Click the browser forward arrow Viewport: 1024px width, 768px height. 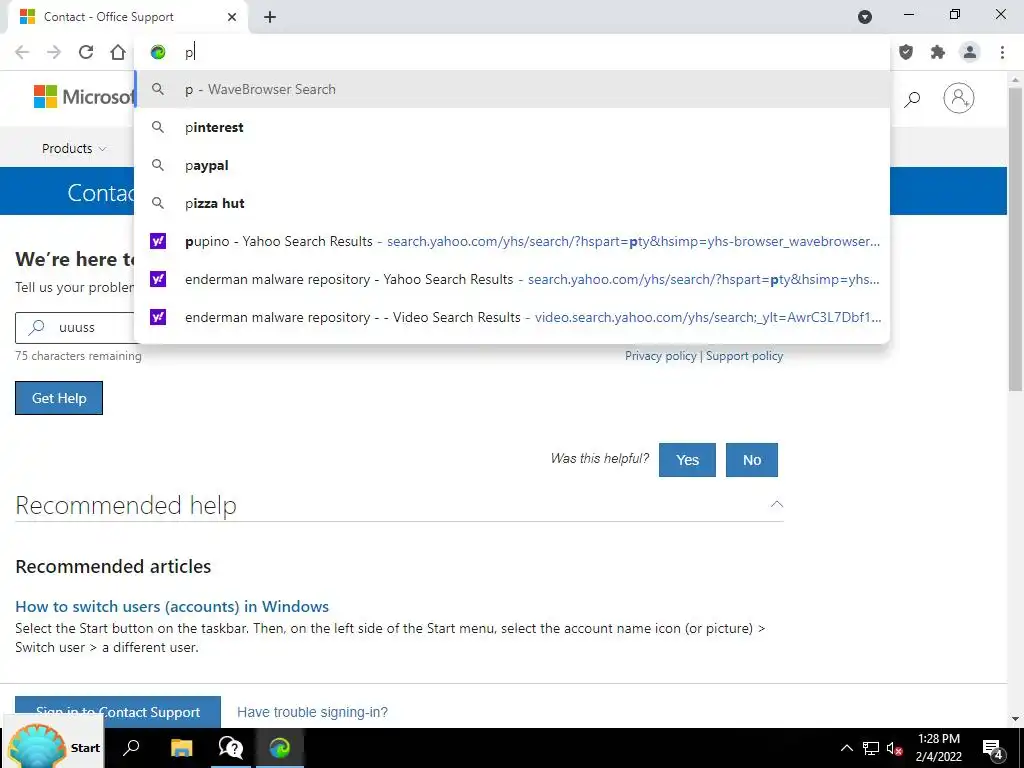click(54, 52)
